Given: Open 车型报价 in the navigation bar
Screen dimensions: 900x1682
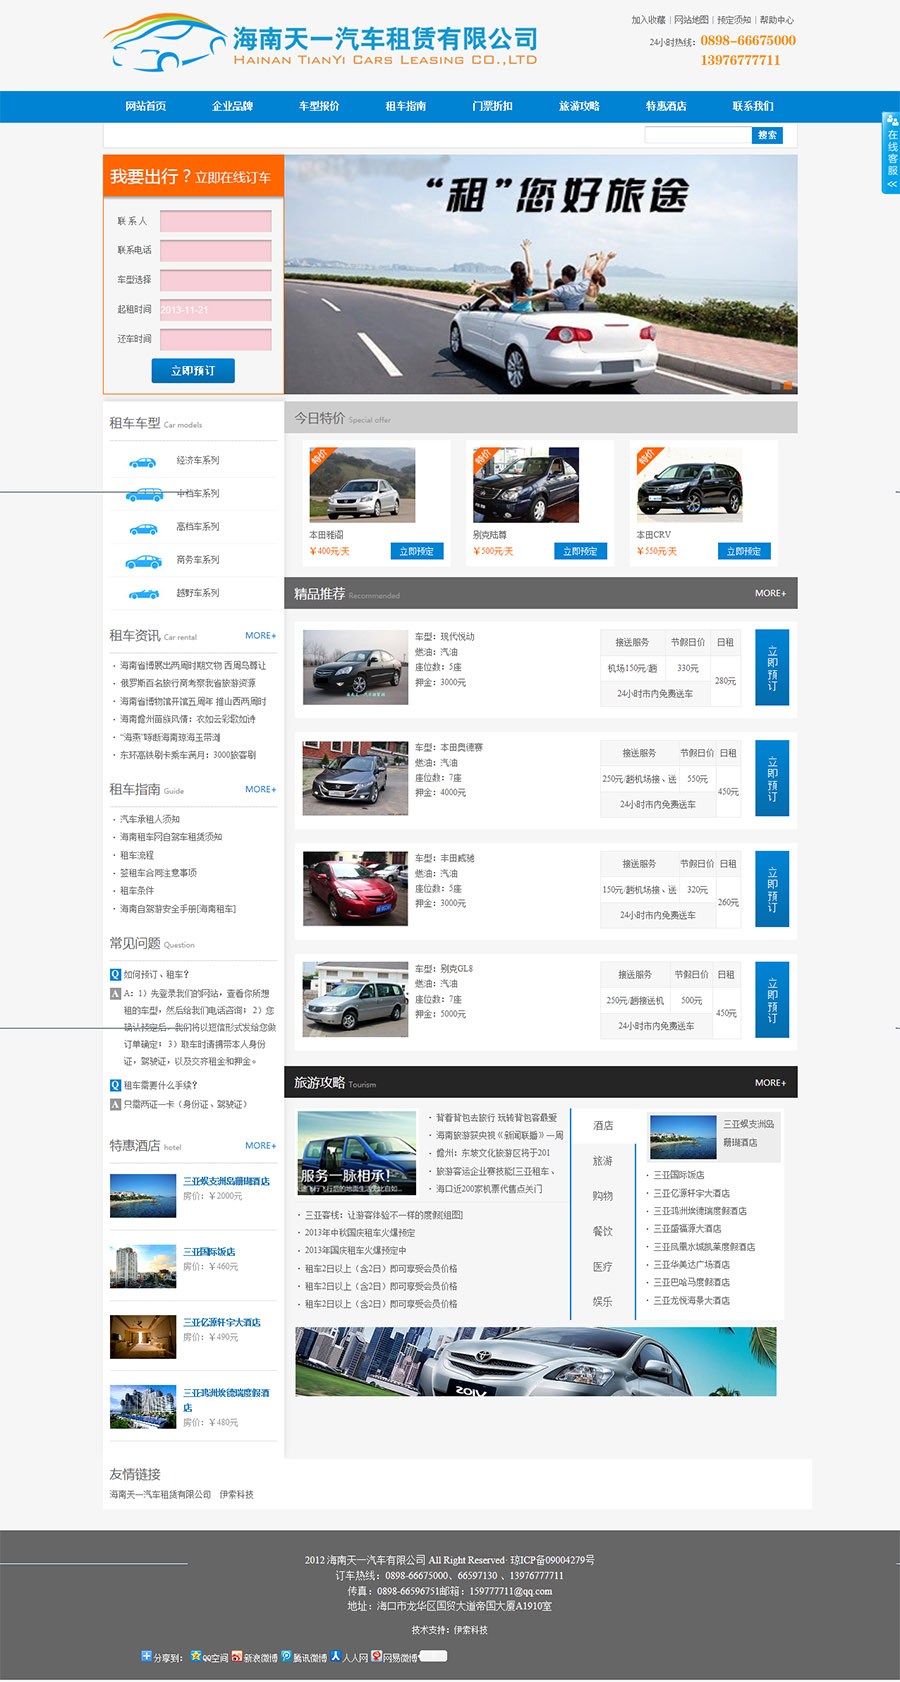Looking at the screenshot, I should 319,106.
